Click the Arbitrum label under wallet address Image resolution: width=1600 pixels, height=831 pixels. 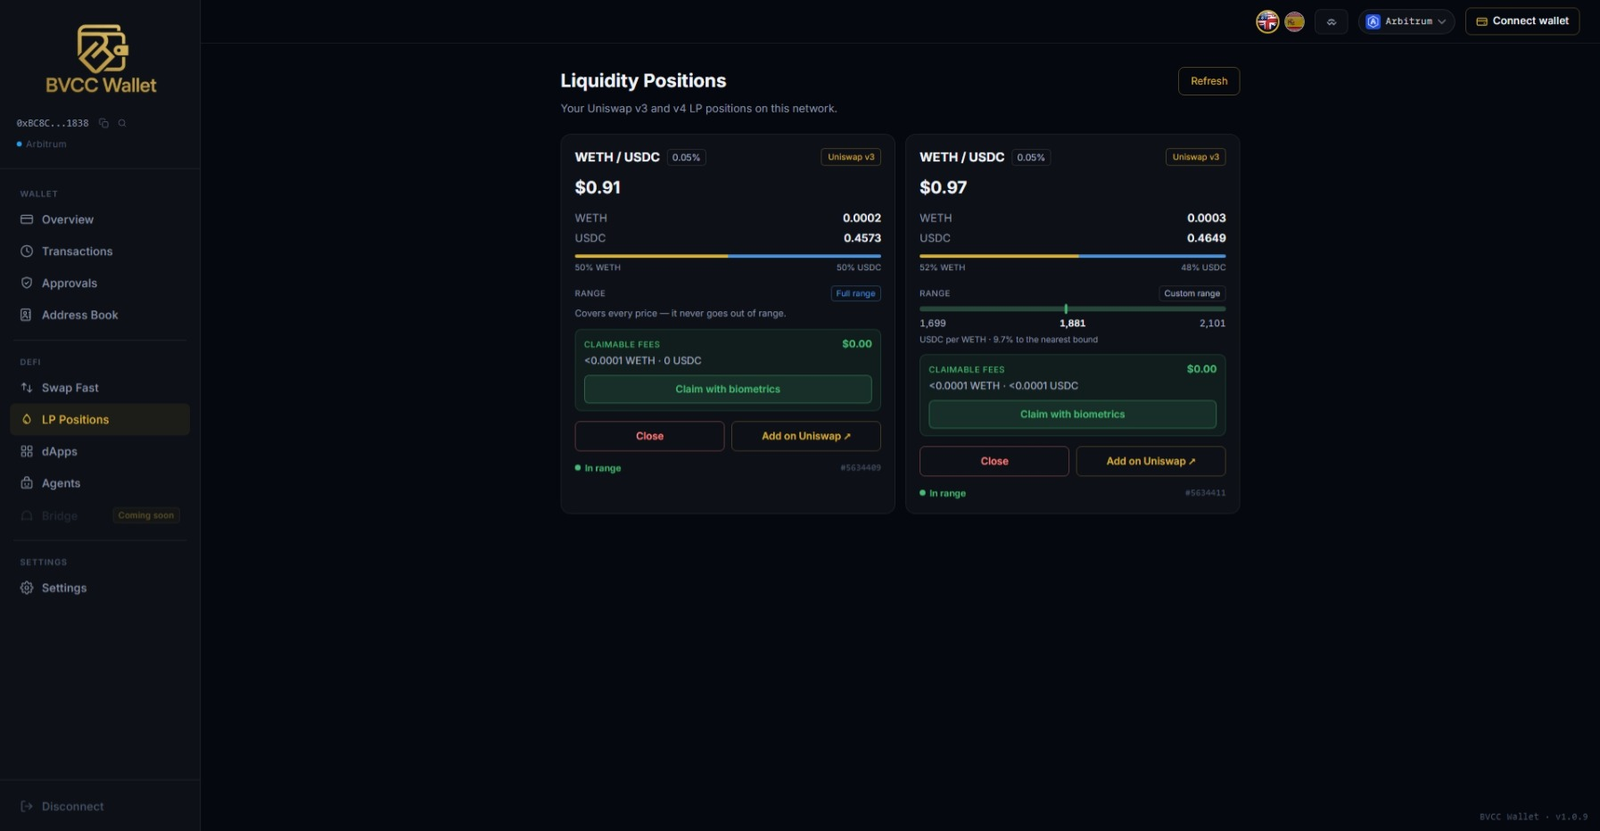coord(46,144)
